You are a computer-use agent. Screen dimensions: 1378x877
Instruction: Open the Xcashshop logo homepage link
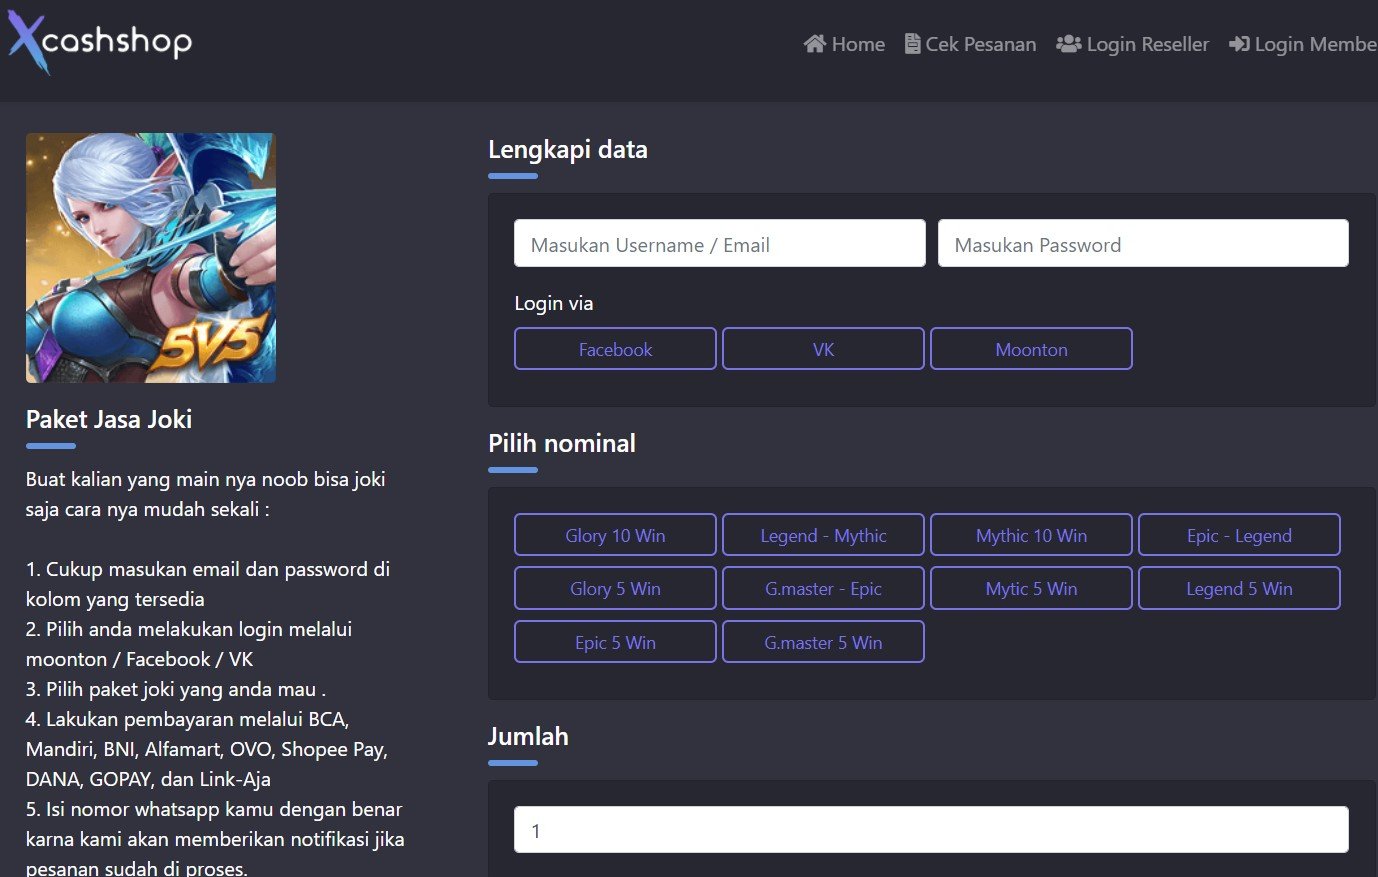100,43
